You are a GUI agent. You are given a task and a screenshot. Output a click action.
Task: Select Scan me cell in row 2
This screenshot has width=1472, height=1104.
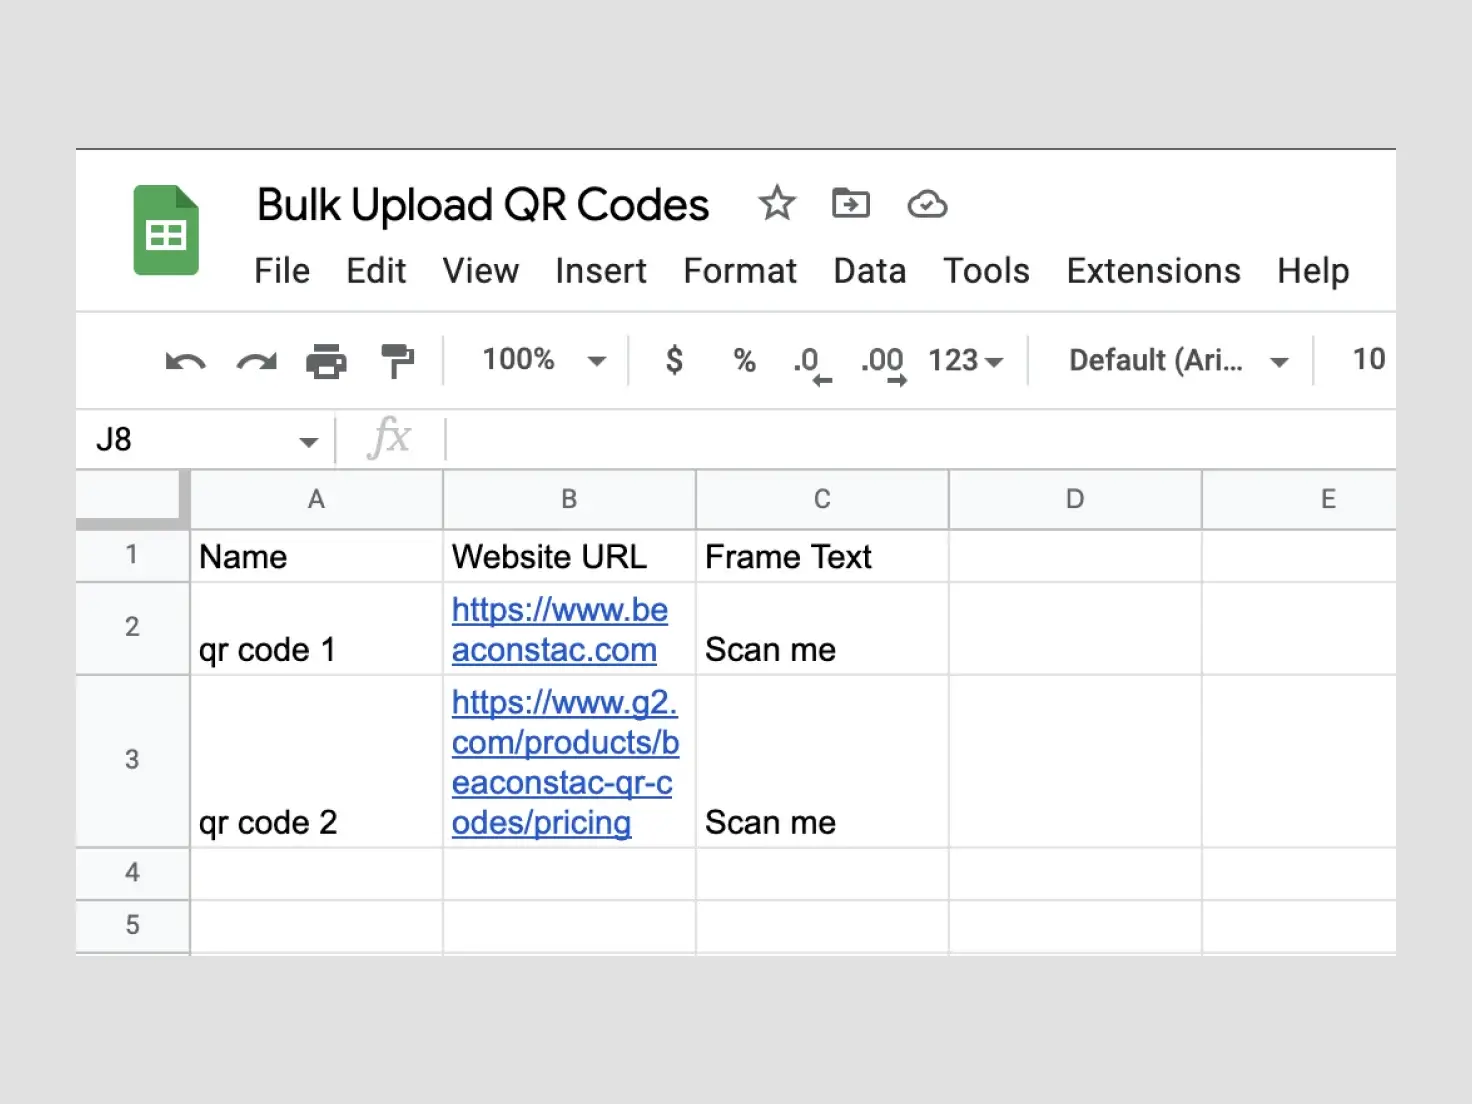coord(822,629)
